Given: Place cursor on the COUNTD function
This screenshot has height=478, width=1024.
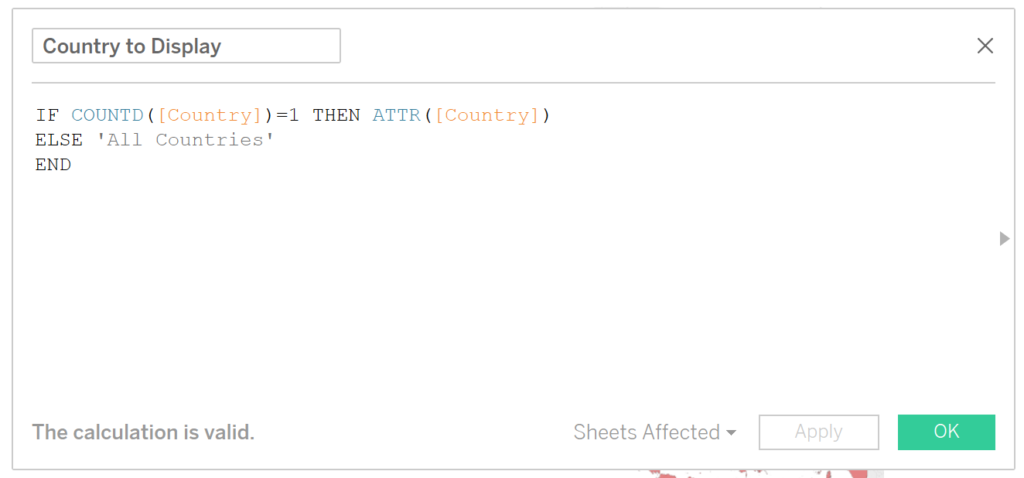Looking at the screenshot, I should coord(108,116).
